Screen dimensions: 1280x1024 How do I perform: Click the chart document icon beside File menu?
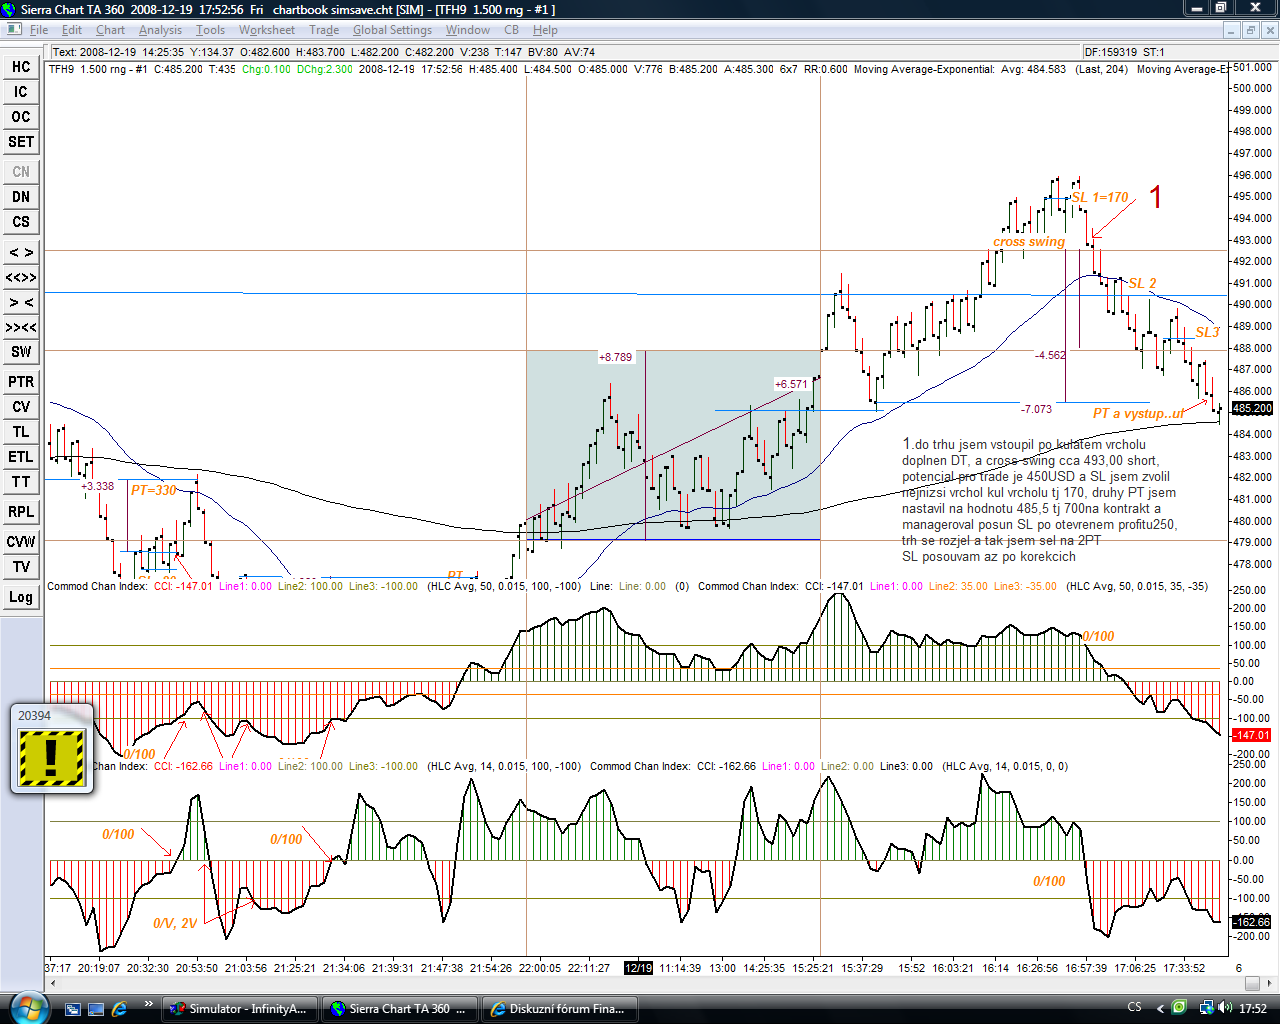[13, 30]
